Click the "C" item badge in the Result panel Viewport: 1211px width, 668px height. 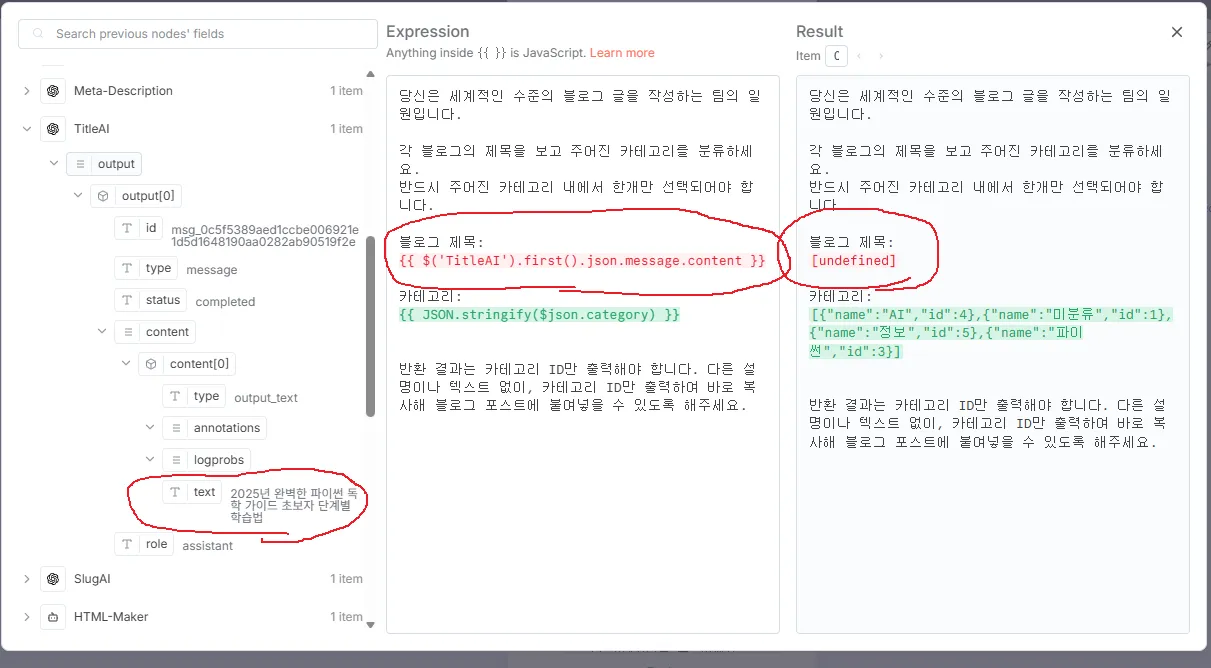pyautogui.click(x=837, y=56)
